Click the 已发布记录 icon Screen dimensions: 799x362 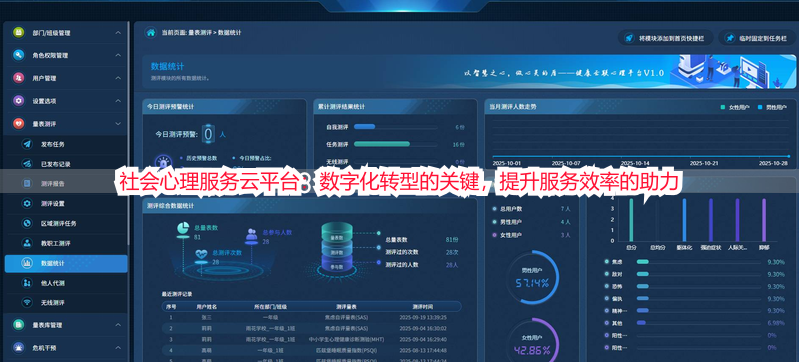27,164
